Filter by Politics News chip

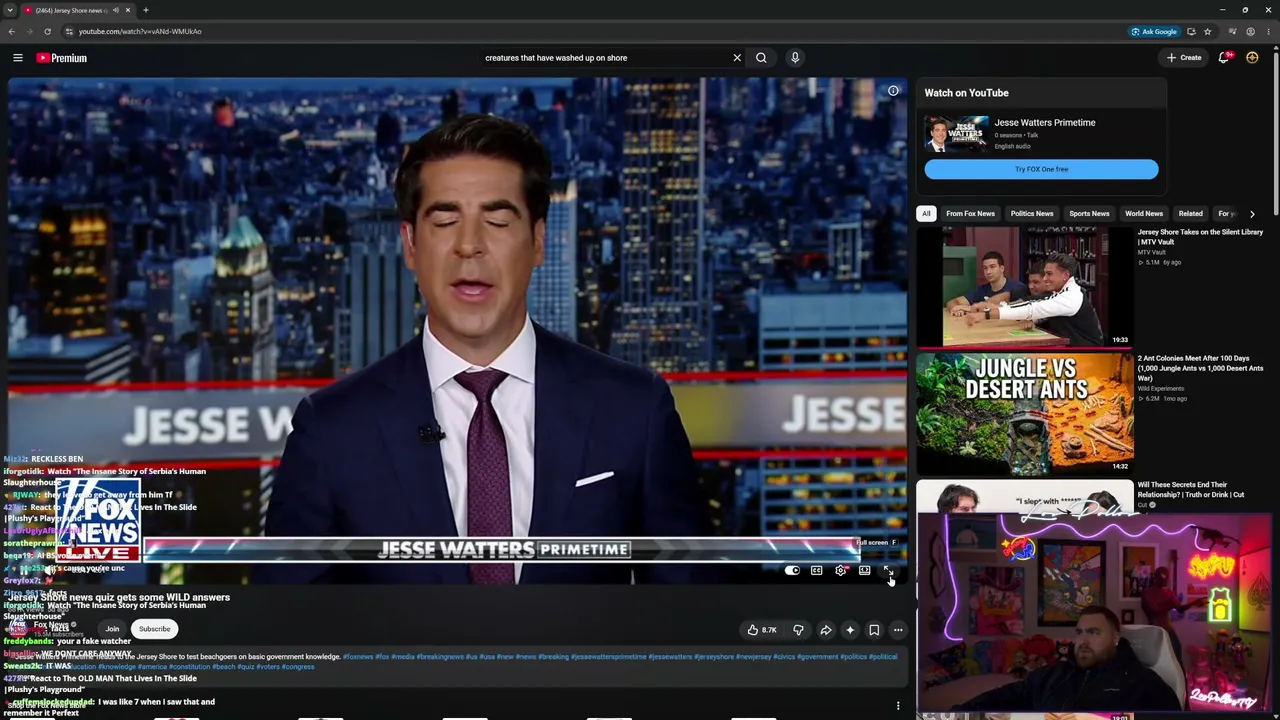point(1032,214)
